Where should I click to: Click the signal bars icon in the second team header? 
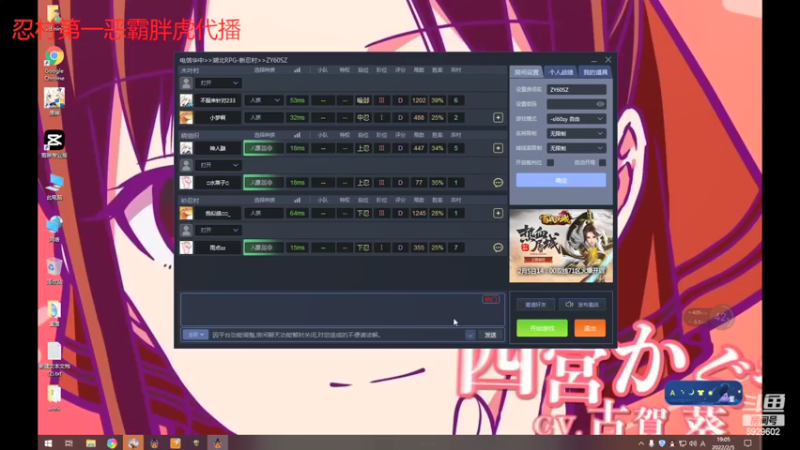tap(297, 135)
